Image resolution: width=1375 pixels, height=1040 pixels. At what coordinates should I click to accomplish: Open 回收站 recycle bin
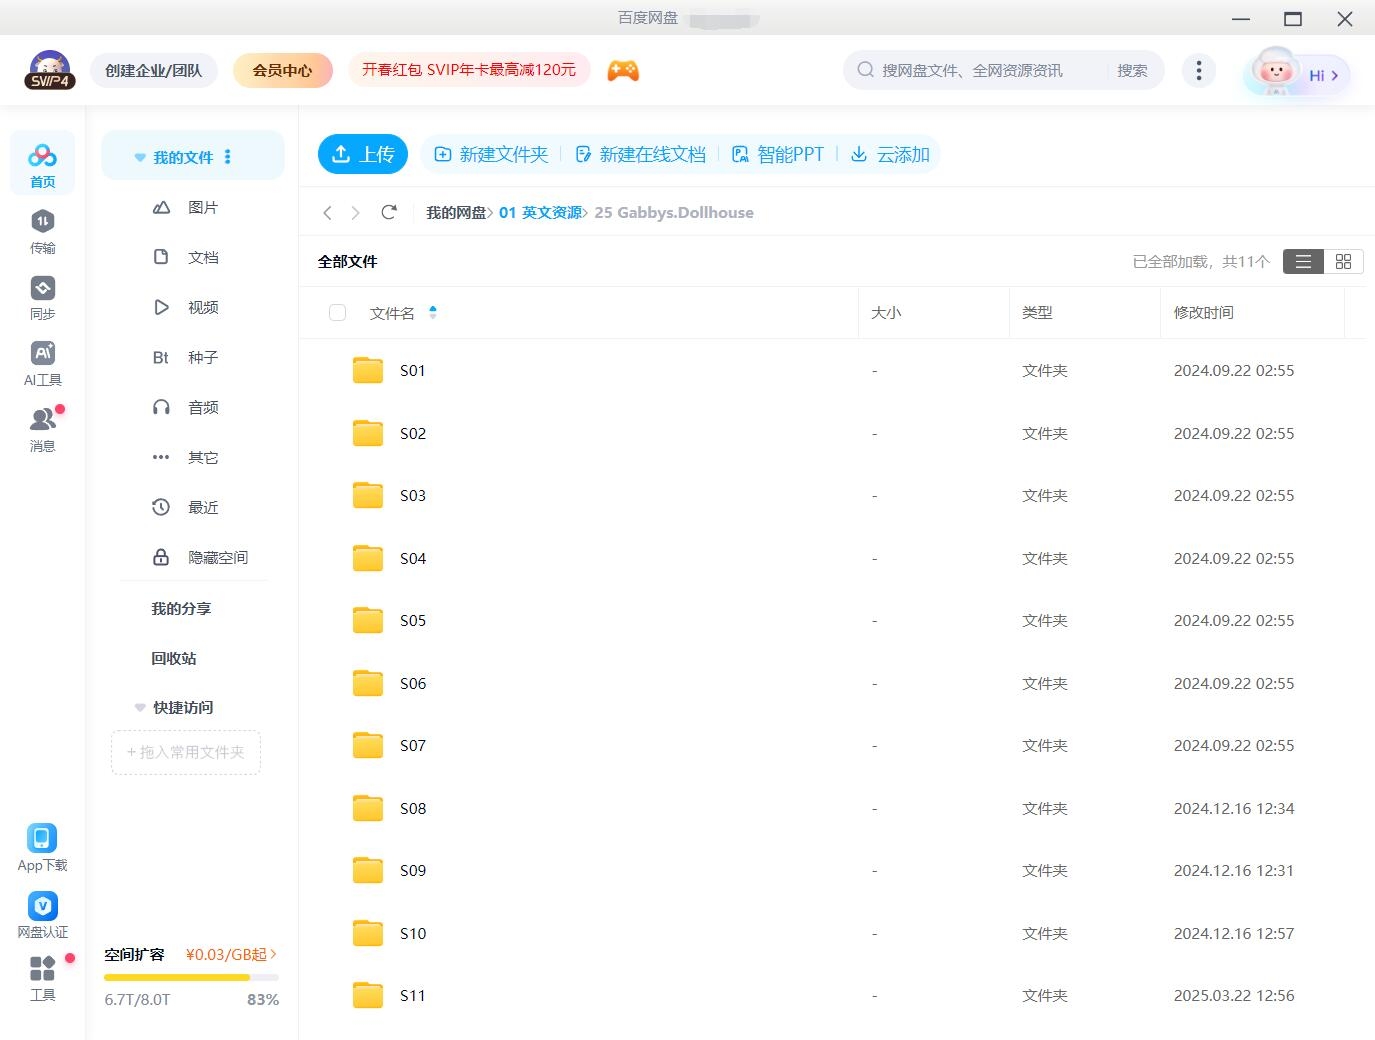tap(174, 658)
